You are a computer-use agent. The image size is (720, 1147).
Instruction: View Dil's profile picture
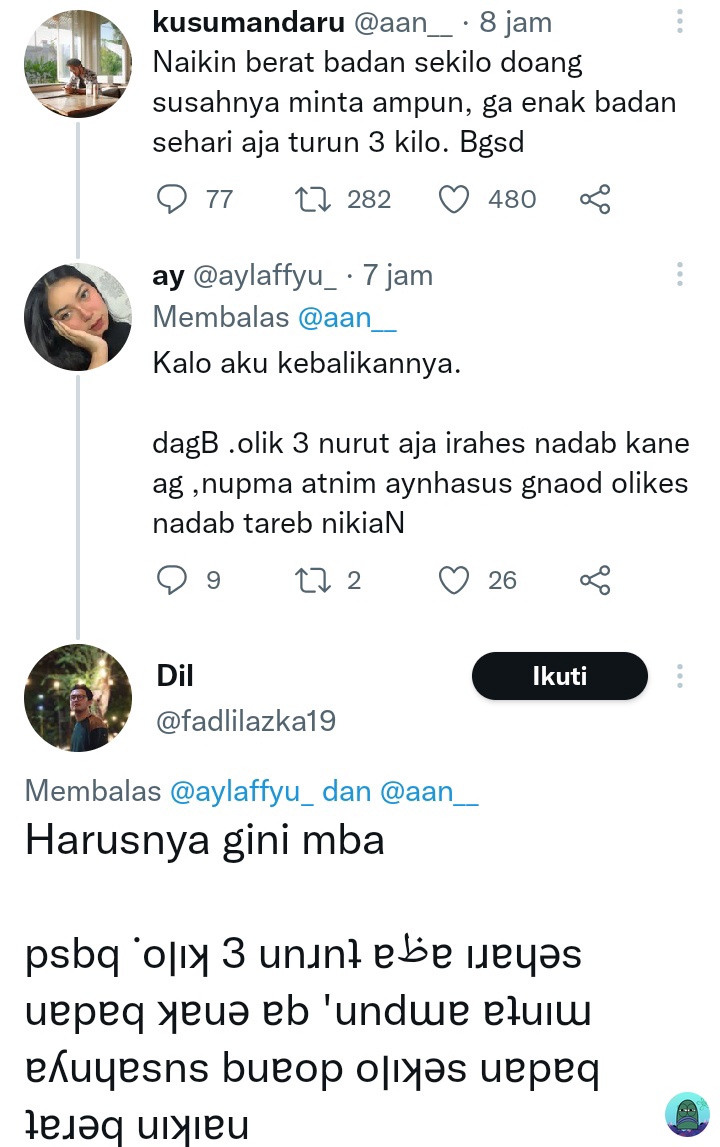point(78,697)
